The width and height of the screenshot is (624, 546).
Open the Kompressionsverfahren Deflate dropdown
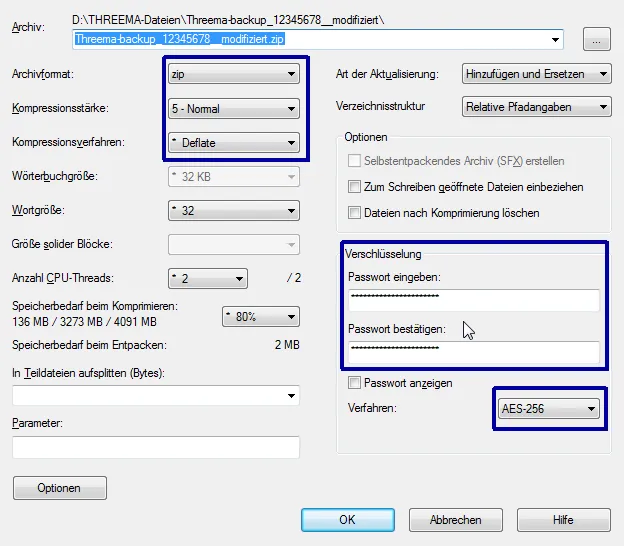(233, 142)
